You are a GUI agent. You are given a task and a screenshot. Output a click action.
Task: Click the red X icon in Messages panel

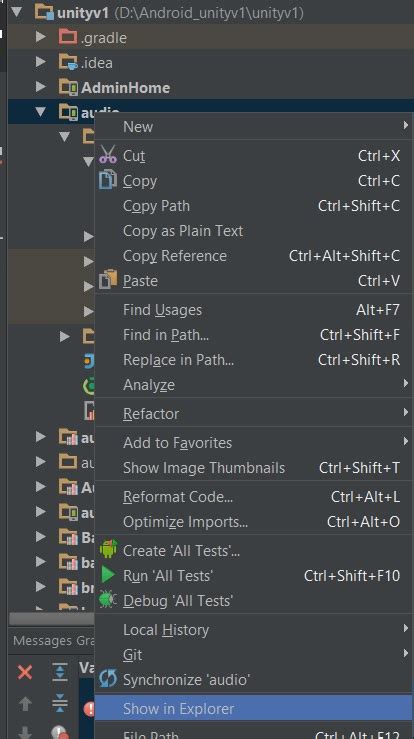point(25,672)
